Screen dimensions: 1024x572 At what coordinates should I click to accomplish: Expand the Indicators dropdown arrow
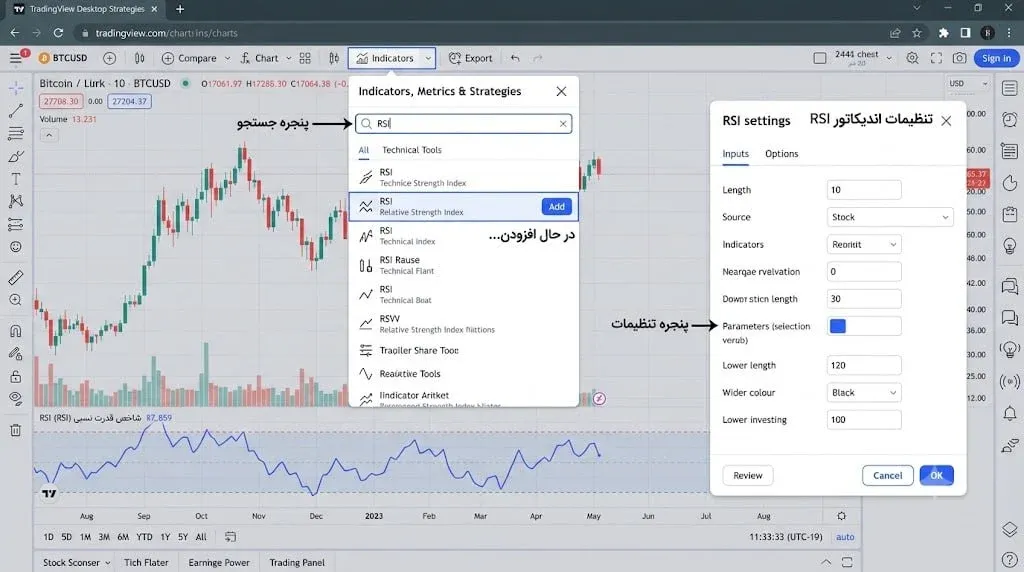coord(428,58)
